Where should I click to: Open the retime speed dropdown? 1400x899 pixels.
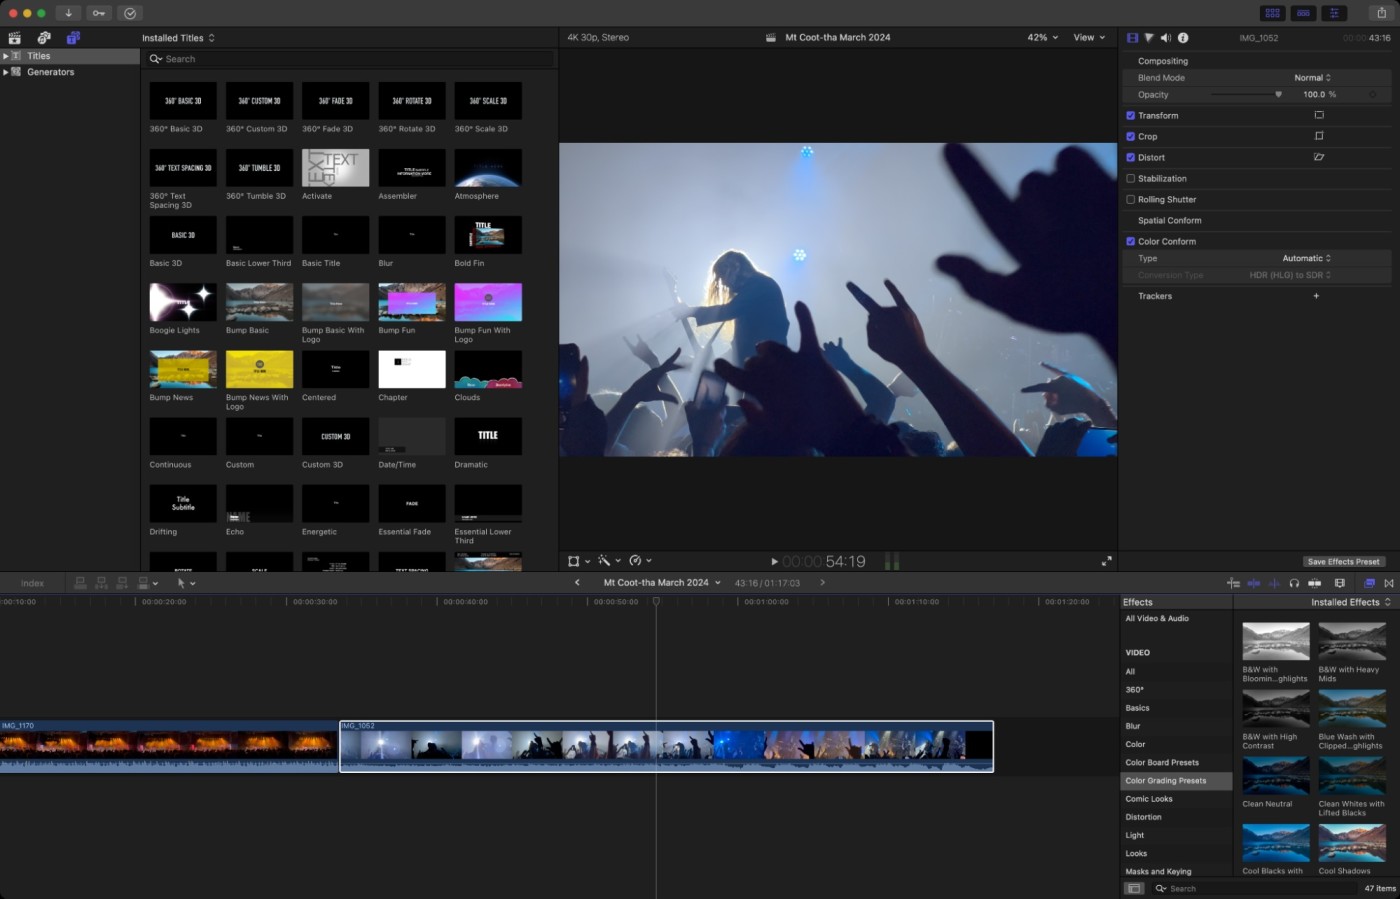[x=640, y=561]
